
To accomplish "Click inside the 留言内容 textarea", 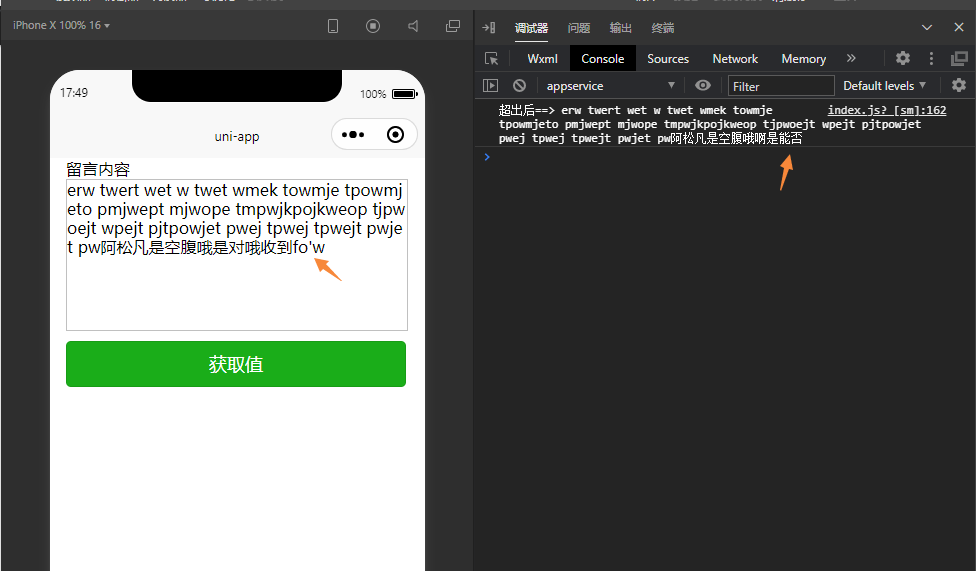I will click(x=237, y=255).
